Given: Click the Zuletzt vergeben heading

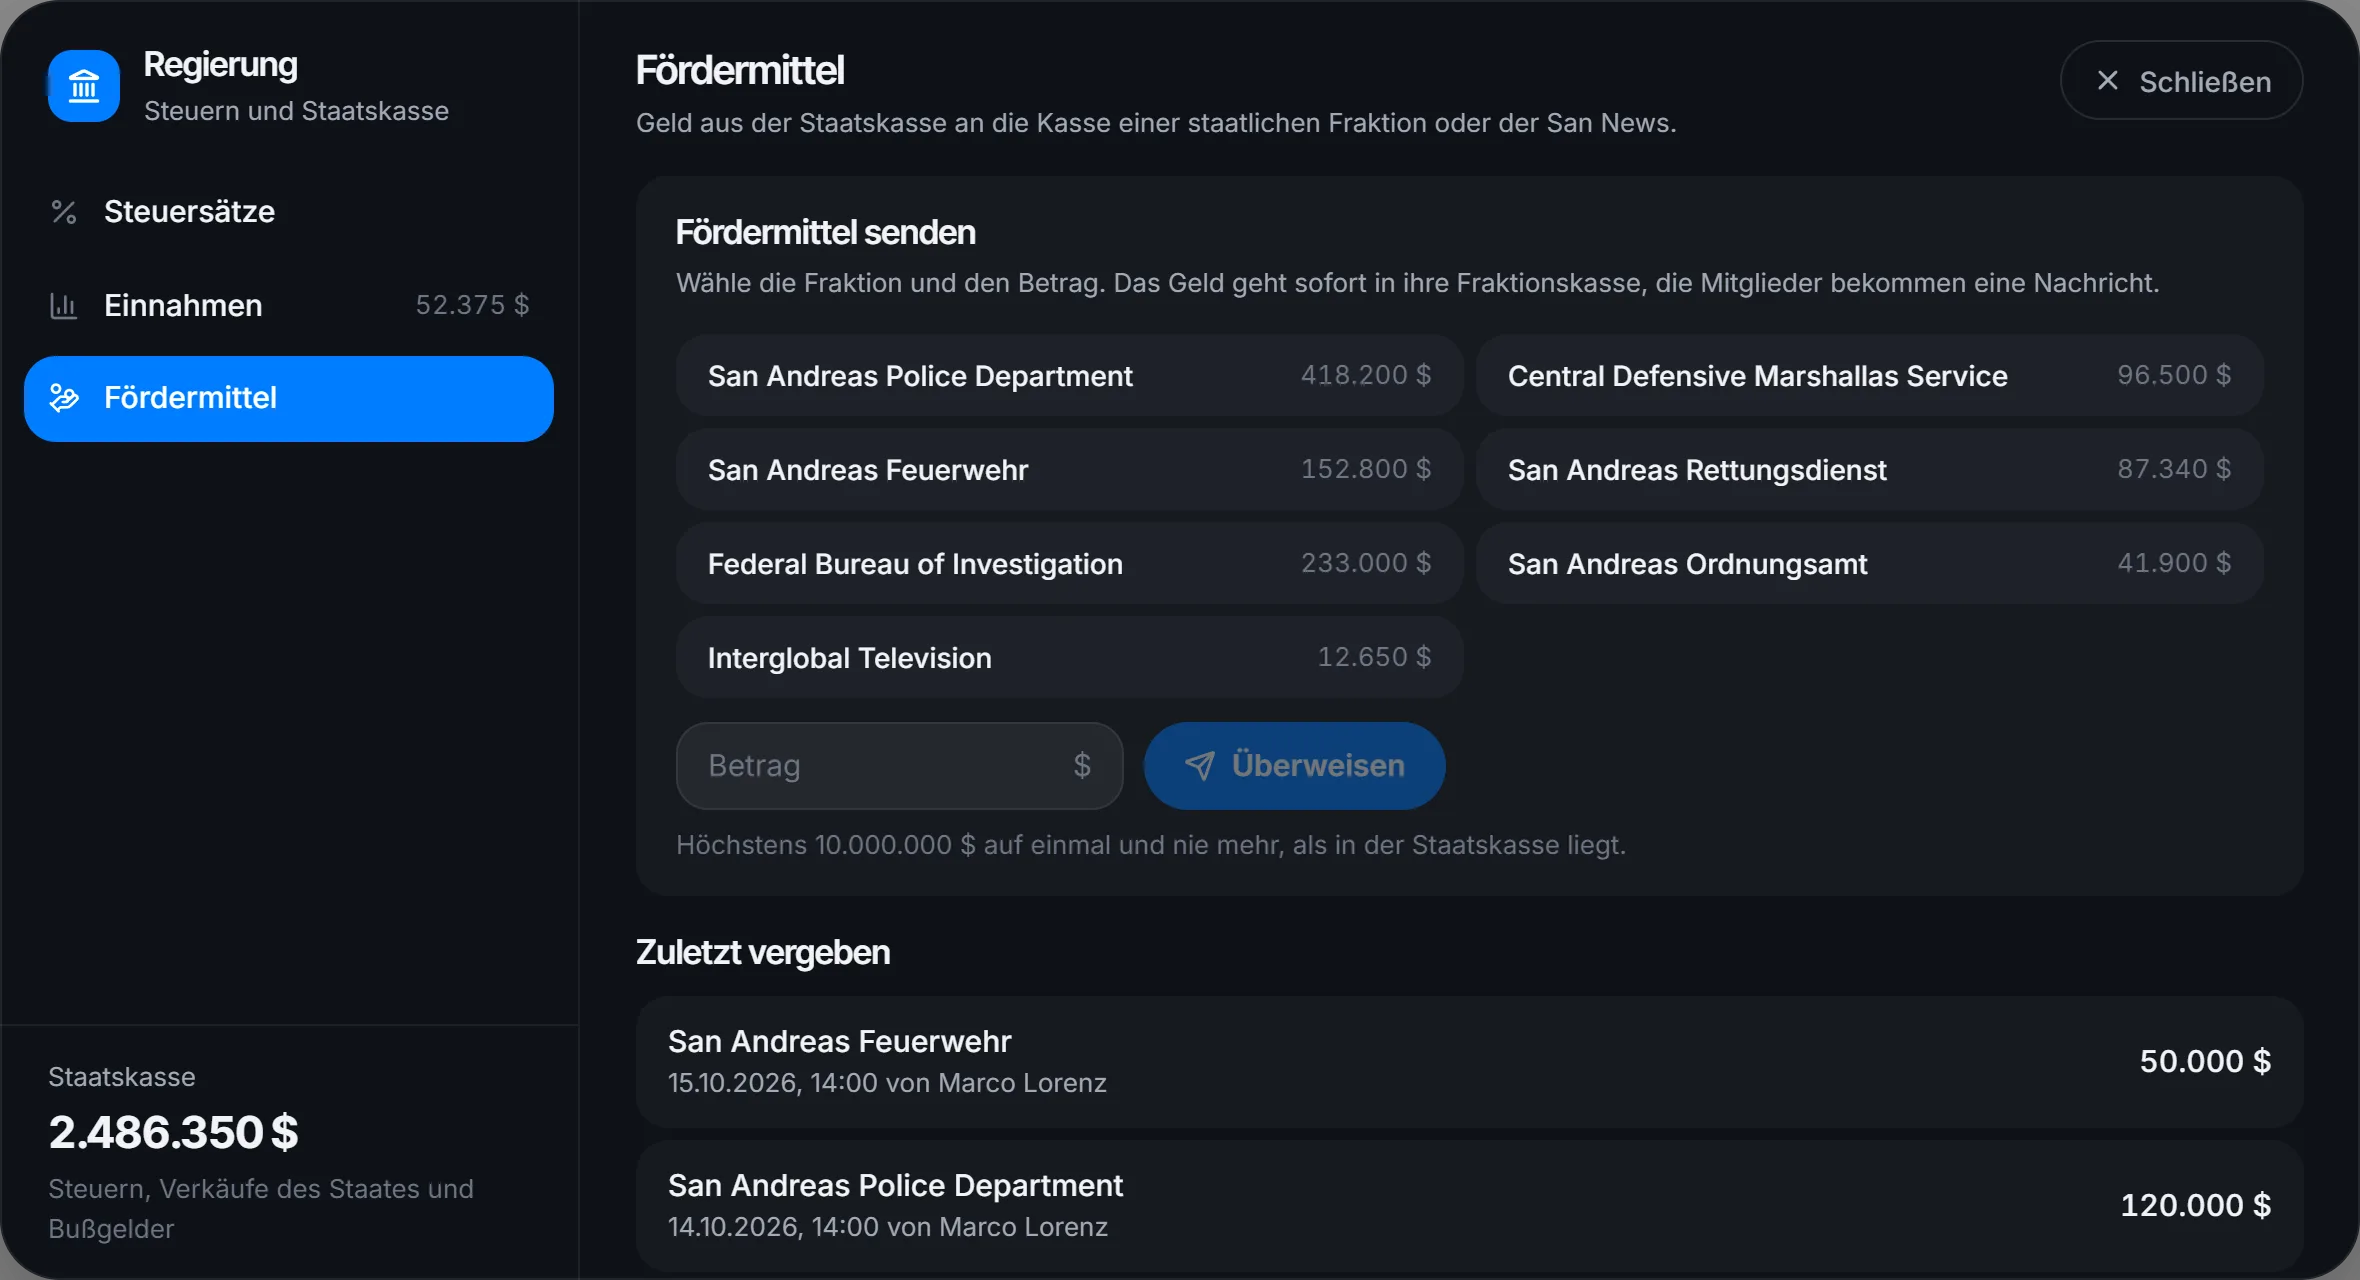Looking at the screenshot, I should [763, 952].
